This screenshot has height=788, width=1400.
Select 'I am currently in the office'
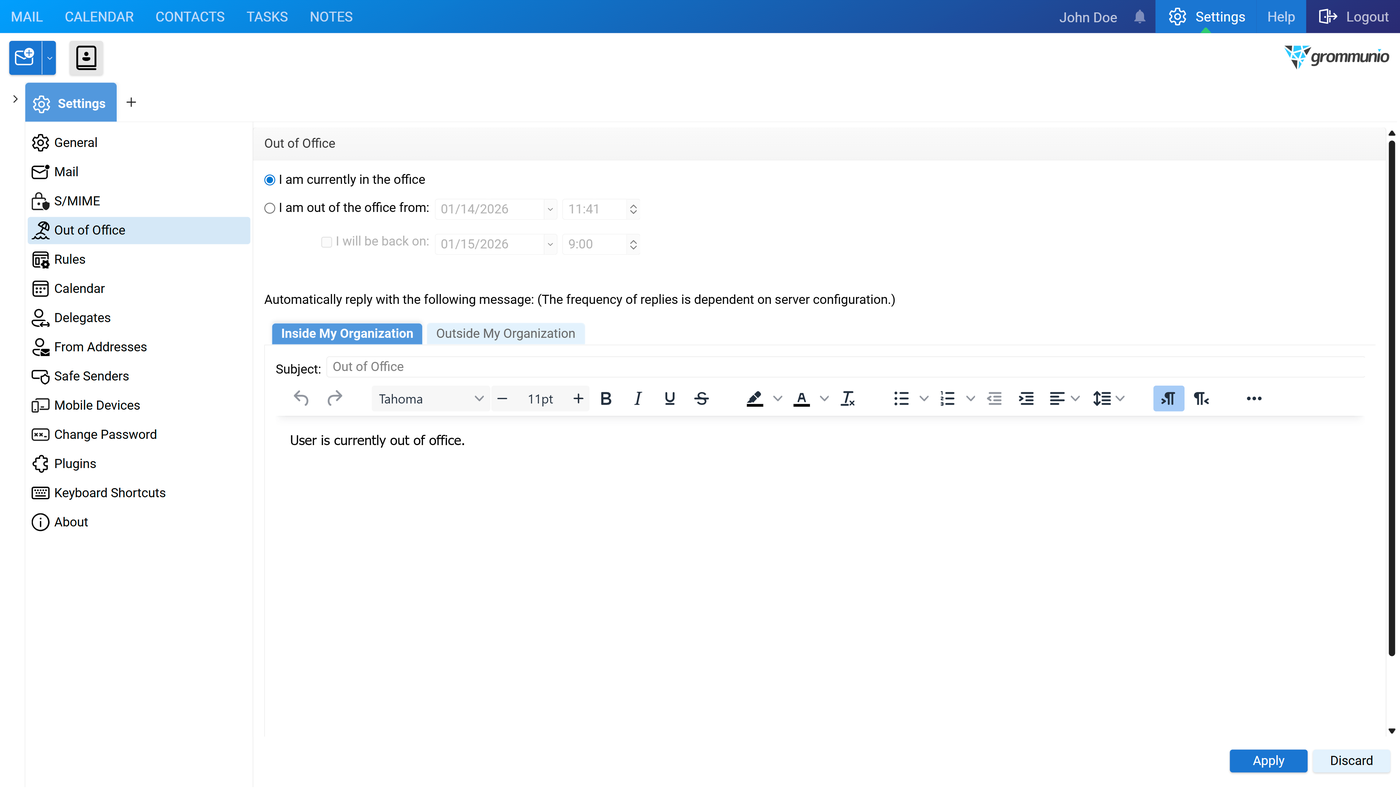click(270, 180)
